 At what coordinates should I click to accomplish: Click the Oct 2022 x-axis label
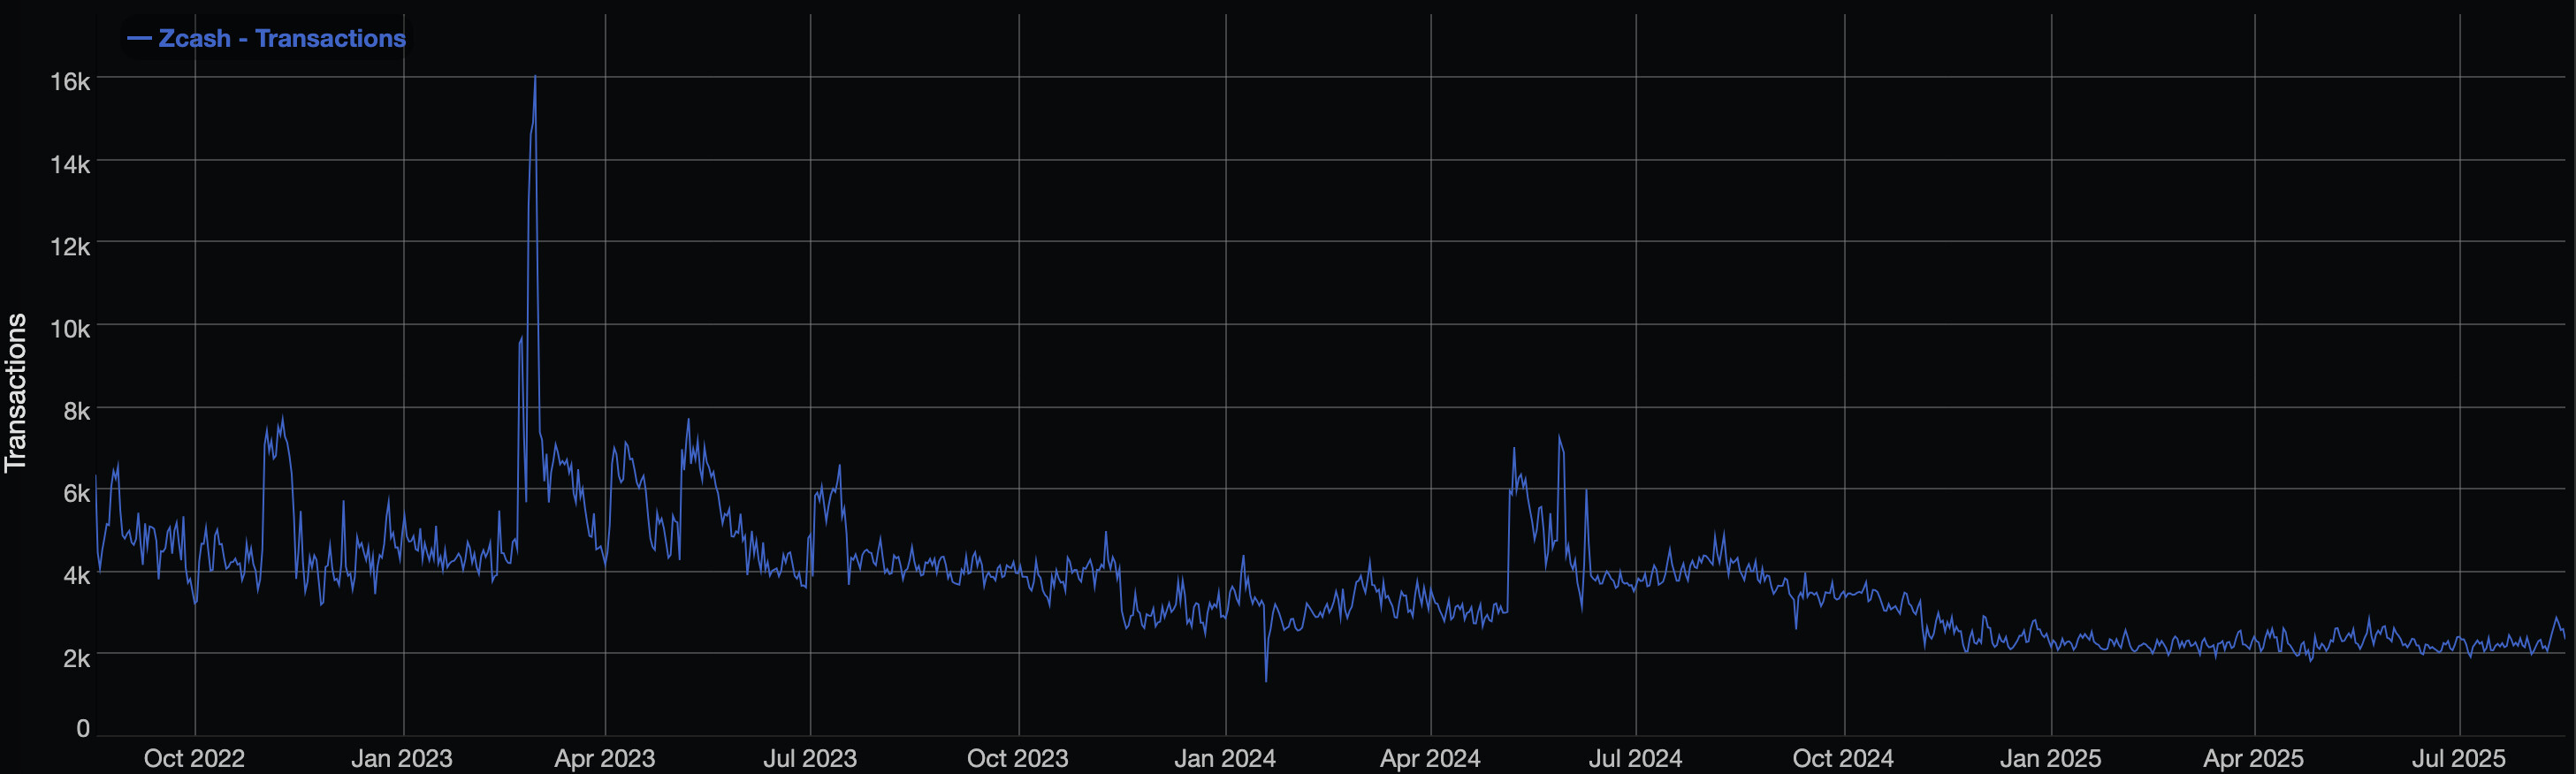[x=194, y=758]
